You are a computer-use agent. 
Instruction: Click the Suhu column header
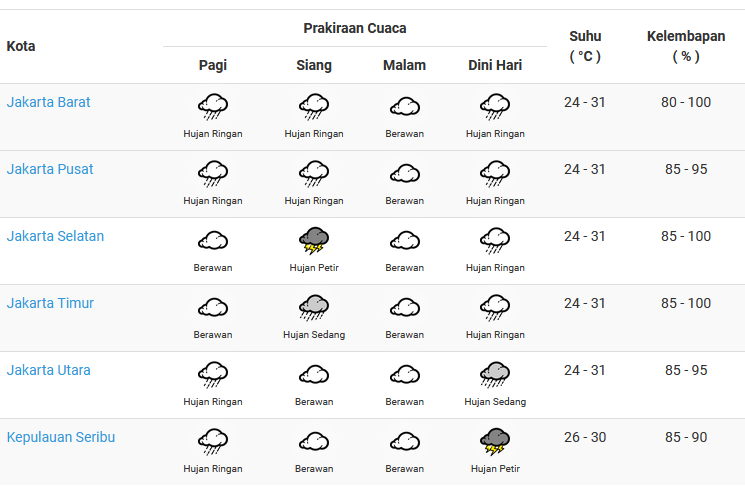pyautogui.click(x=585, y=46)
